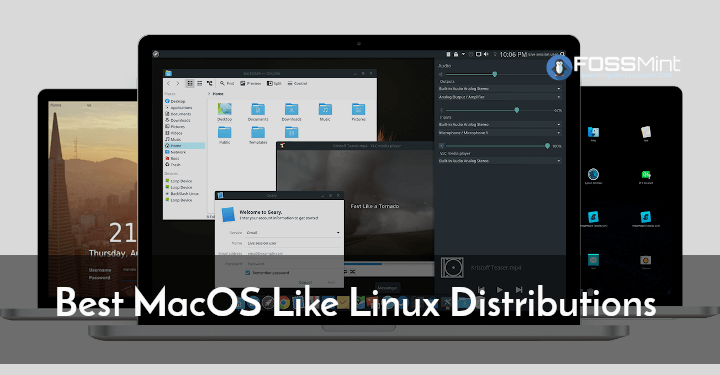Skip to previous track in media widget
This screenshot has width=720, height=375.
click(480, 289)
